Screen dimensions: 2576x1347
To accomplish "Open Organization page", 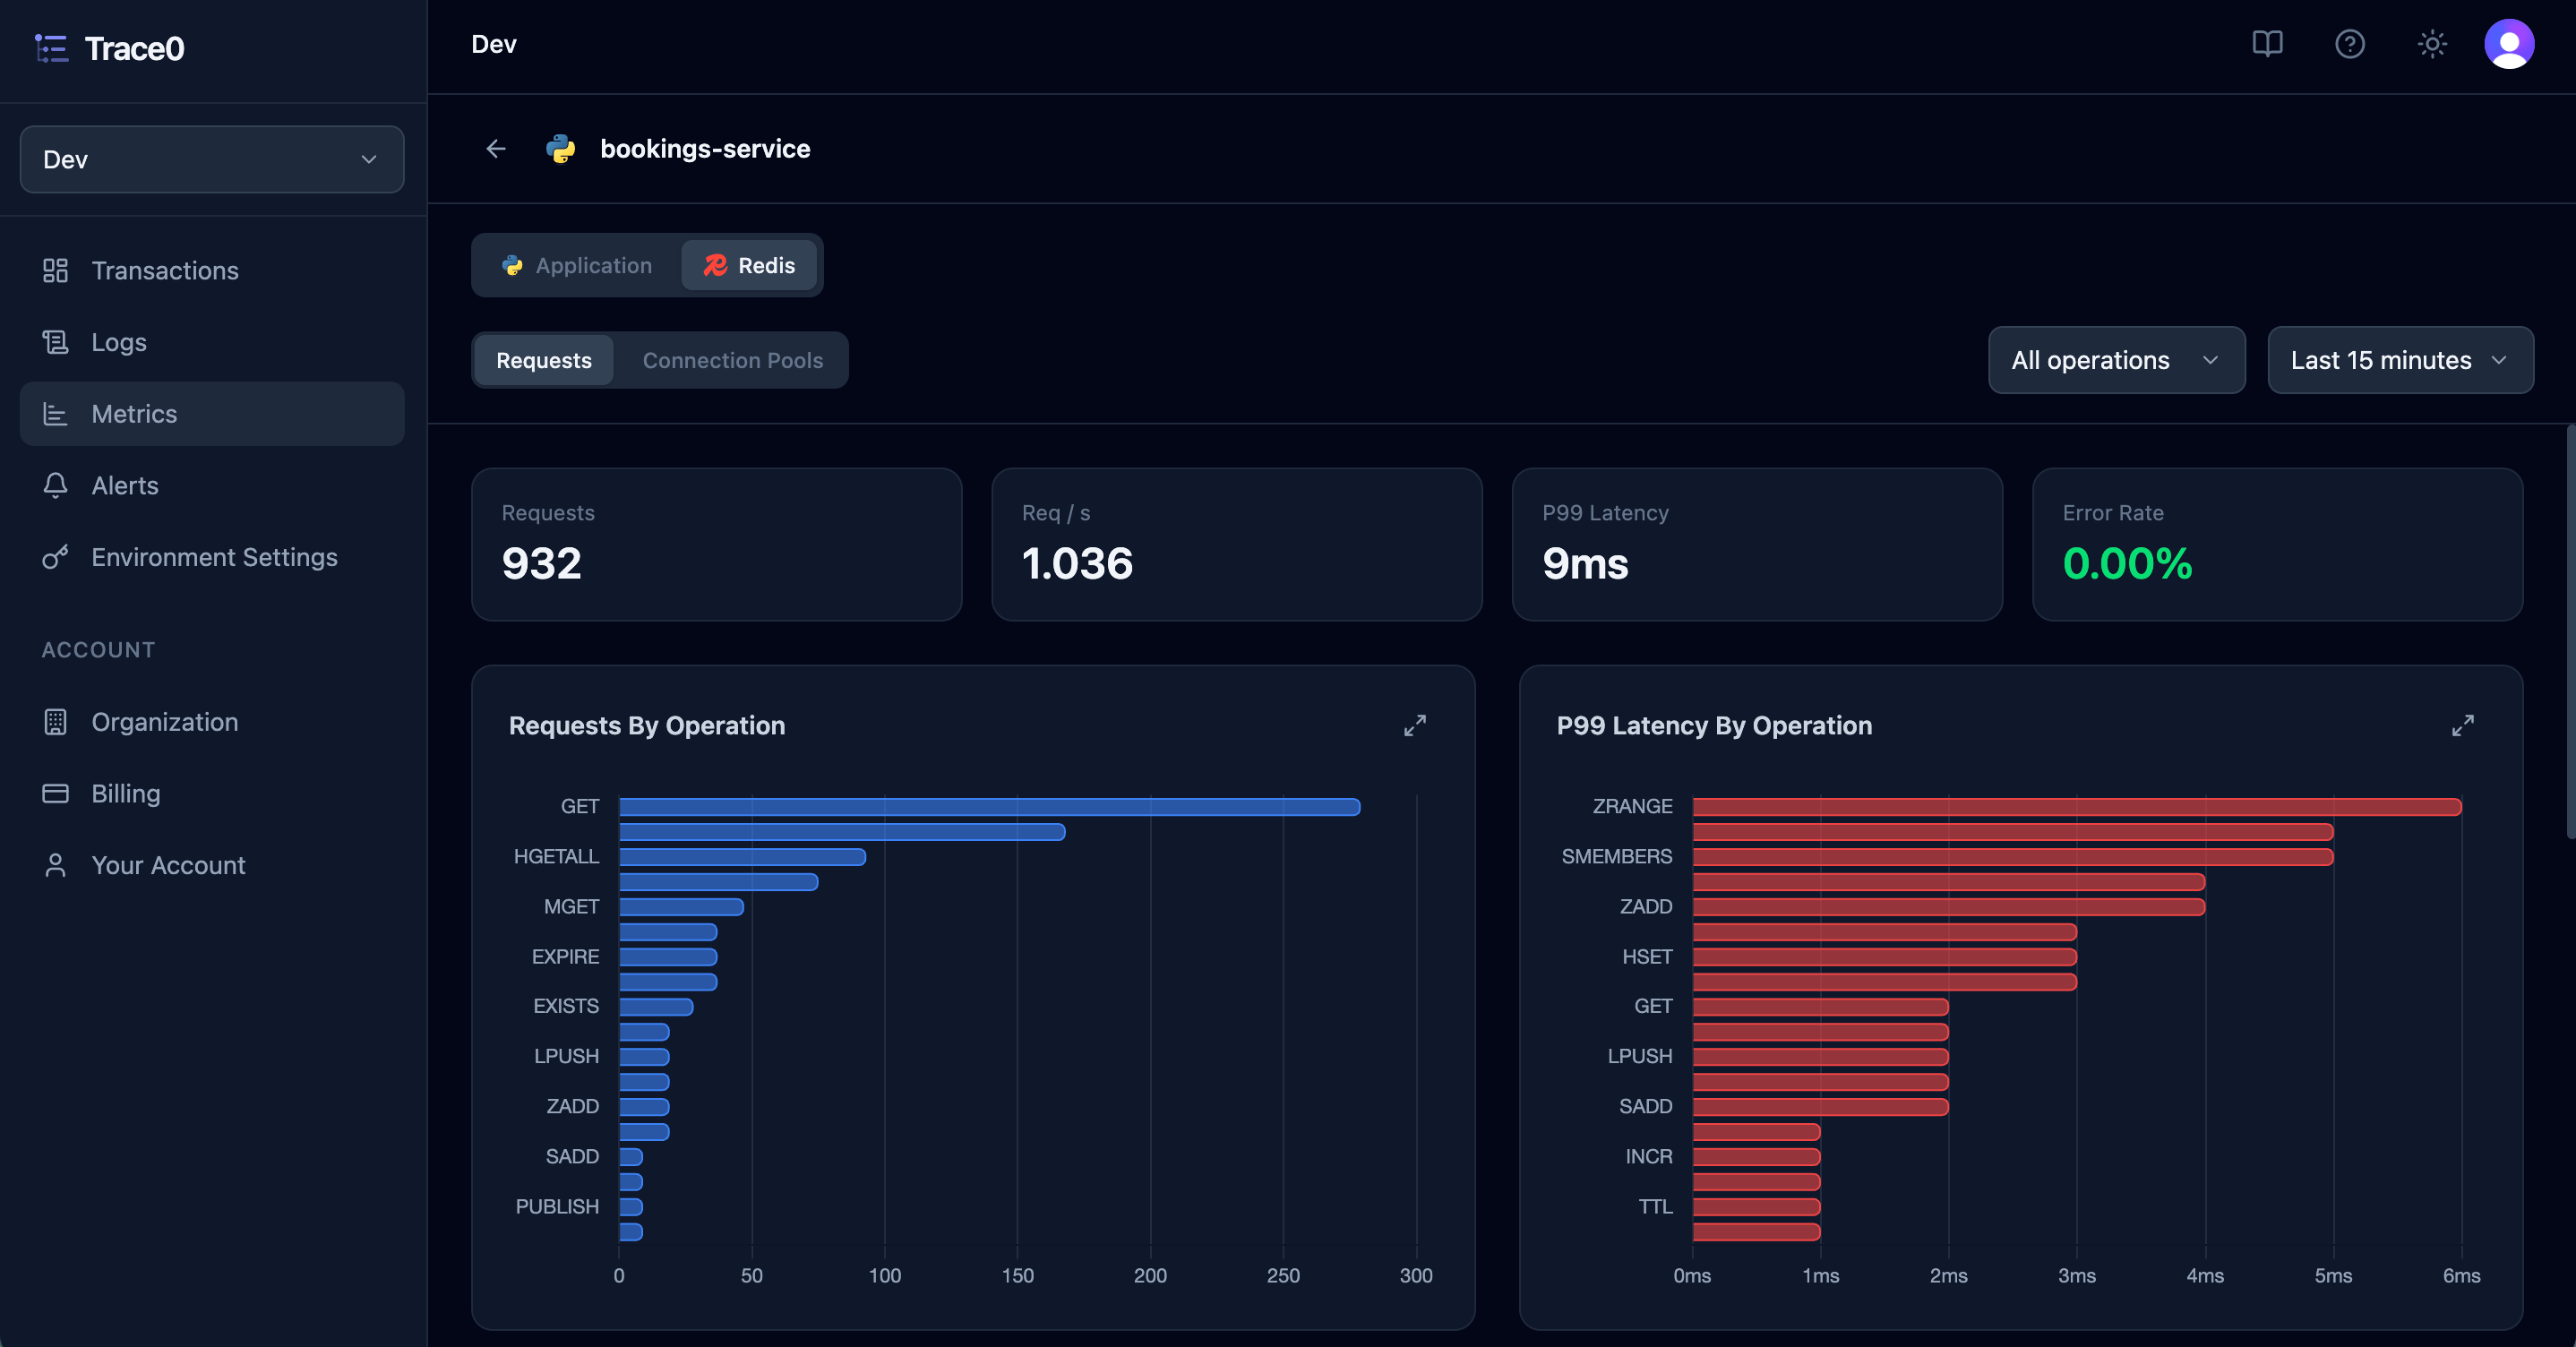I will [x=212, y=722].
